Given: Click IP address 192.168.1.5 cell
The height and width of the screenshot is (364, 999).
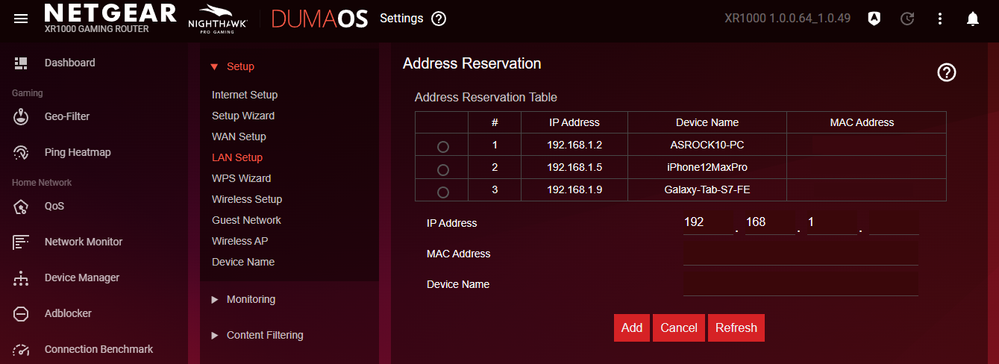Looking at the screenshot, I should (574, 168).
